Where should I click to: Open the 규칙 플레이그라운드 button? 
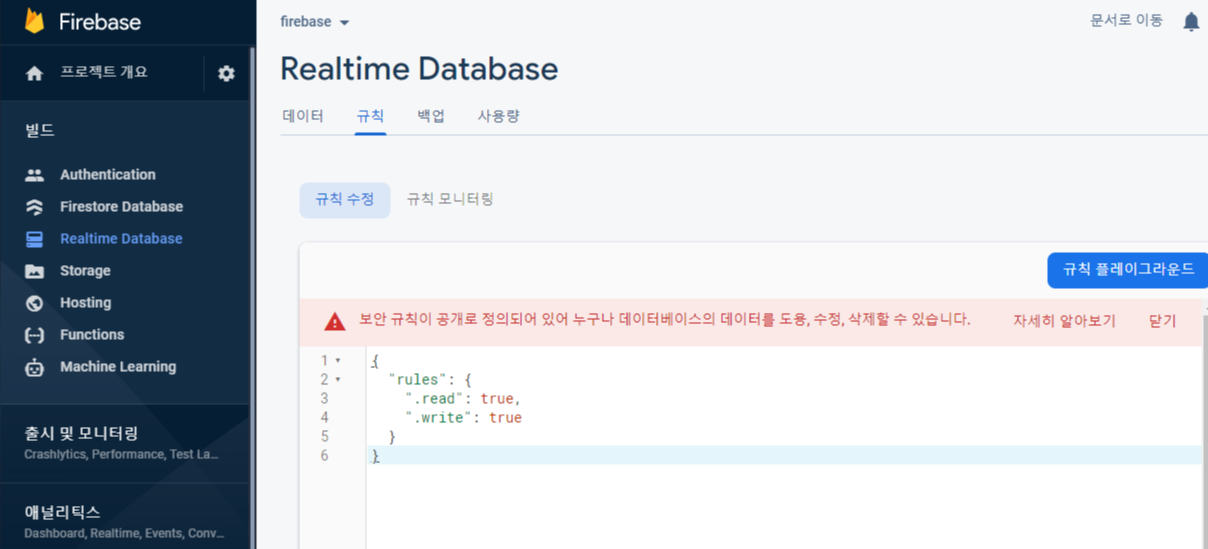[1128, 270]
